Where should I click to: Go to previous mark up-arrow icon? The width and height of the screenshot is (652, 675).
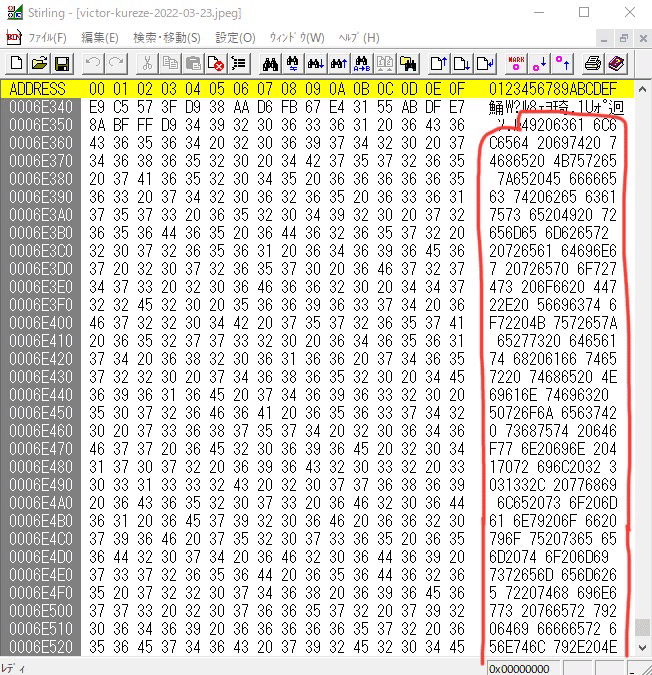click(562, 64)
